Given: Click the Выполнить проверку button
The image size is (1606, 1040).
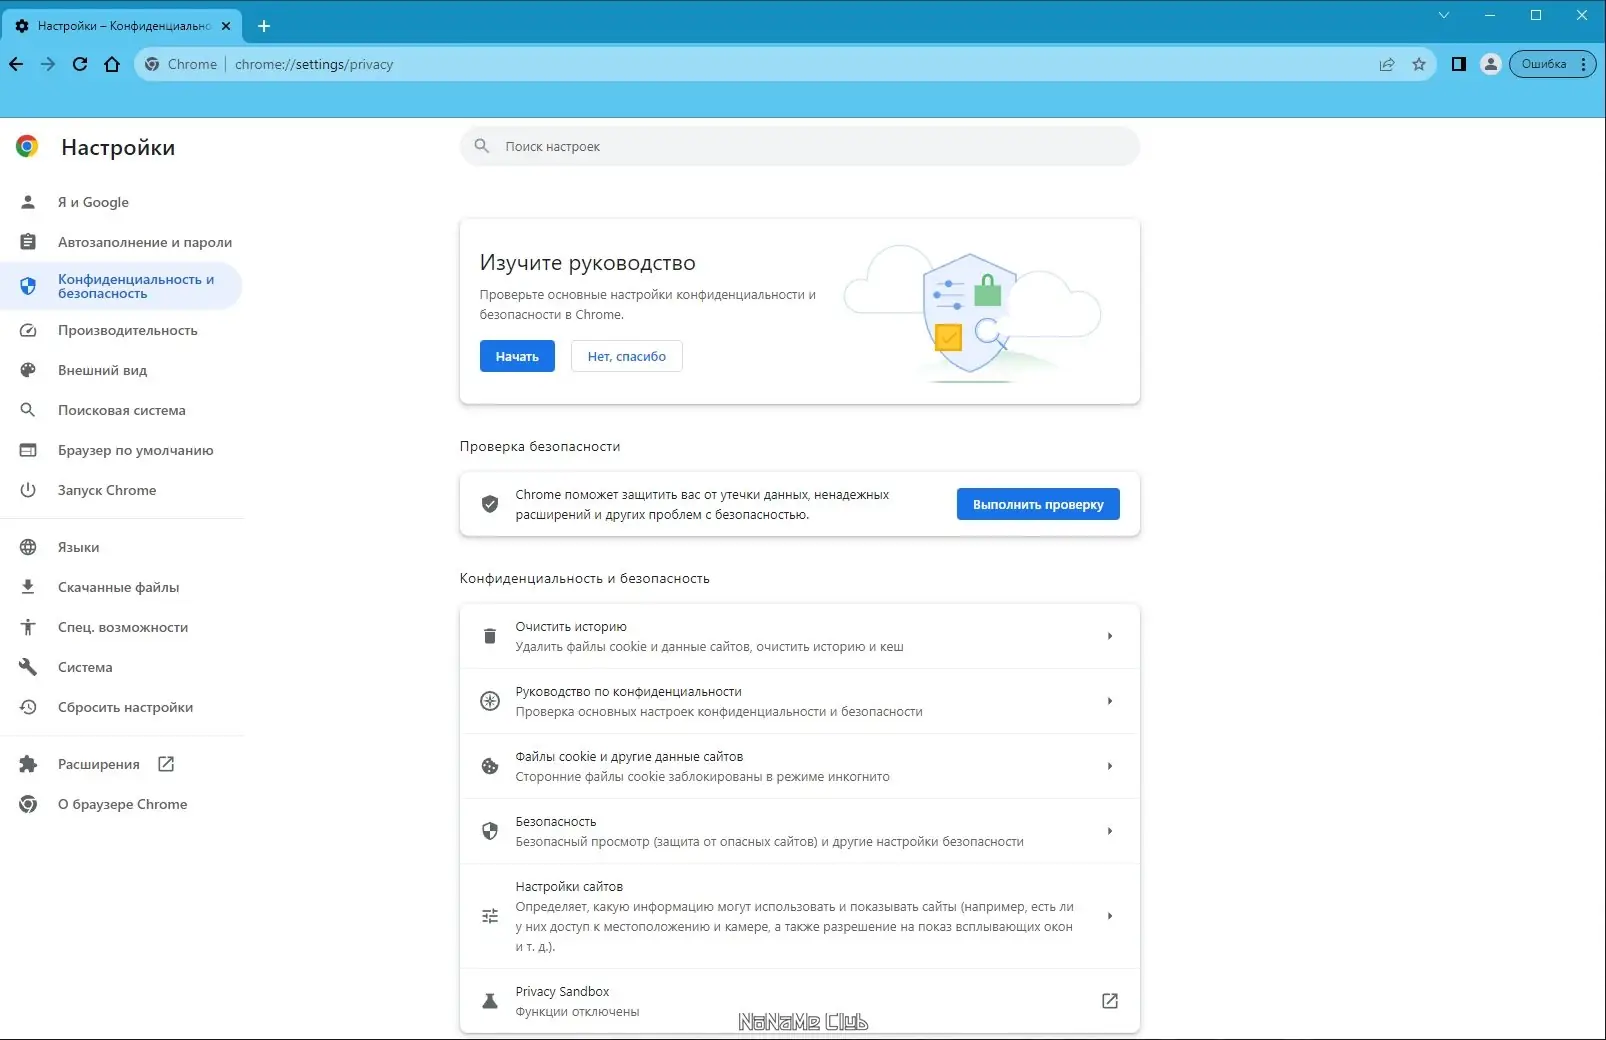Looking at the screenshot, I should [1037, 504].
